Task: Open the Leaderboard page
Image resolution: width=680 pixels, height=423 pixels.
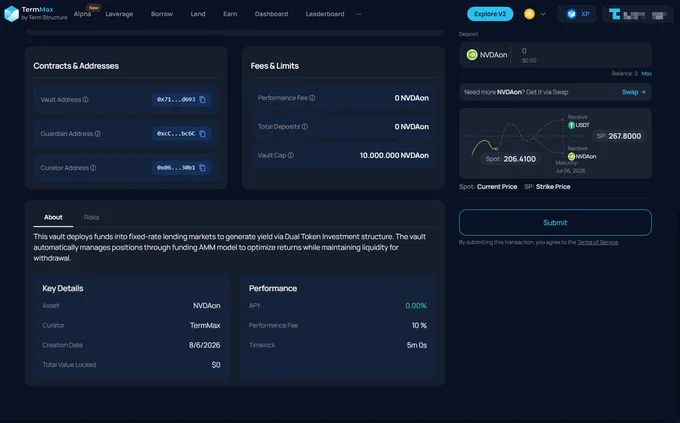Action: coord(325,14)
